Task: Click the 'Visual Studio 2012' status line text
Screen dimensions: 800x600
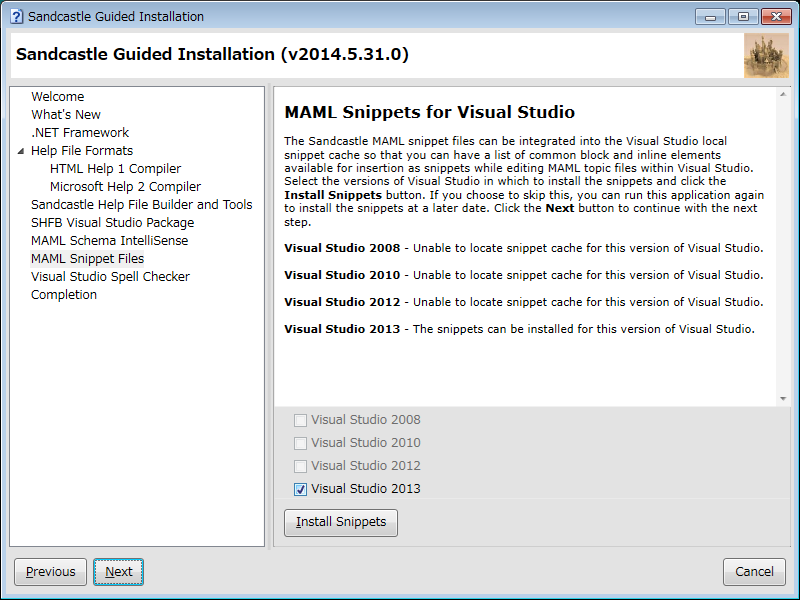Action: (x=524, y=303)
